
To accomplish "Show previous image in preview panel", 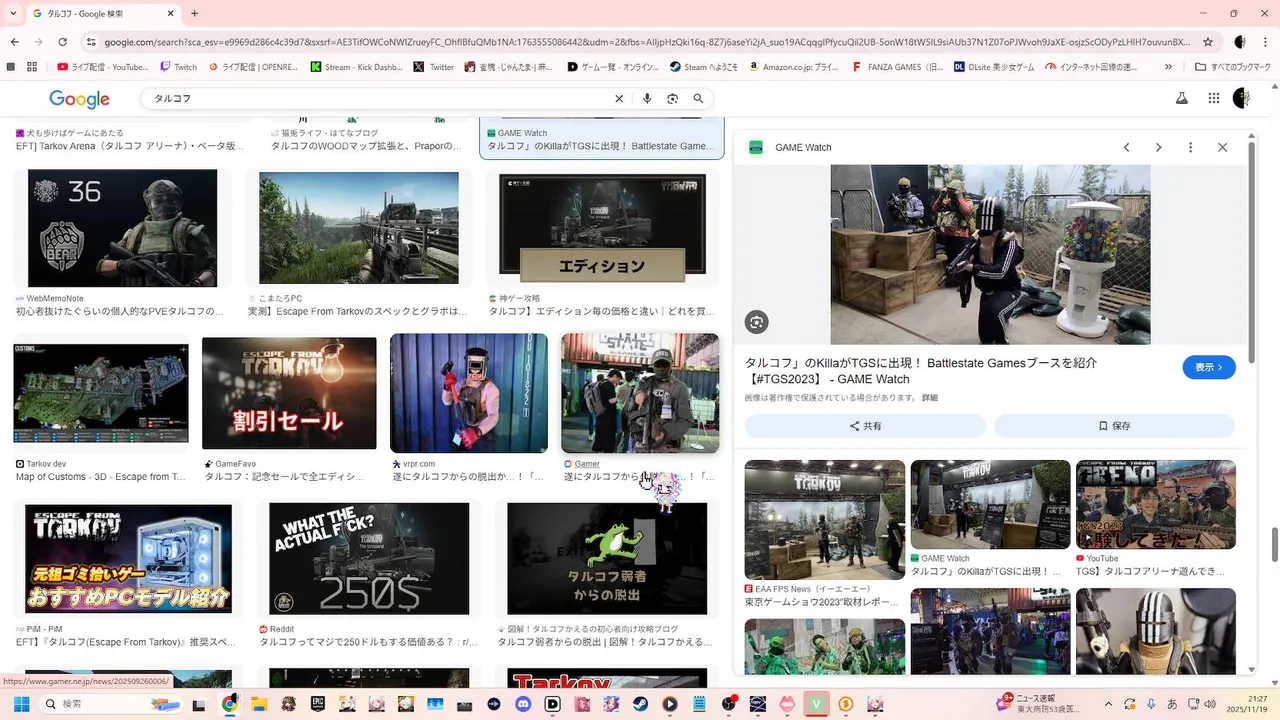I will point(1126,147).
